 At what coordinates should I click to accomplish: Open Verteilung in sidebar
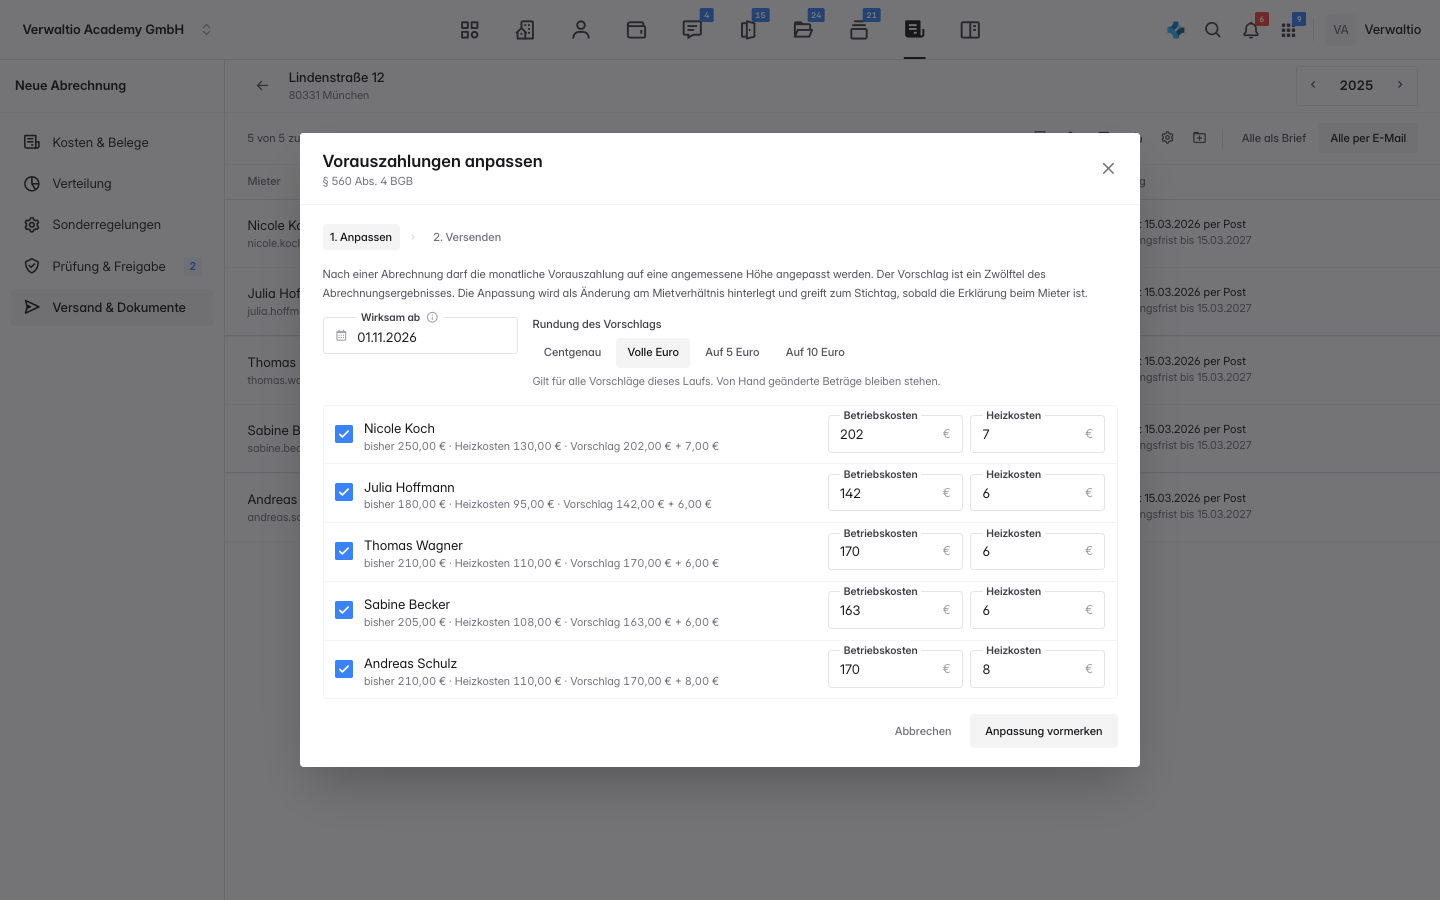click(112, 183)
